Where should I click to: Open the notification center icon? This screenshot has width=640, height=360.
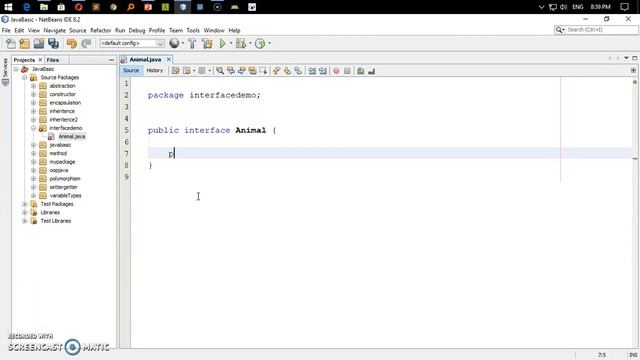pos(624,7)
